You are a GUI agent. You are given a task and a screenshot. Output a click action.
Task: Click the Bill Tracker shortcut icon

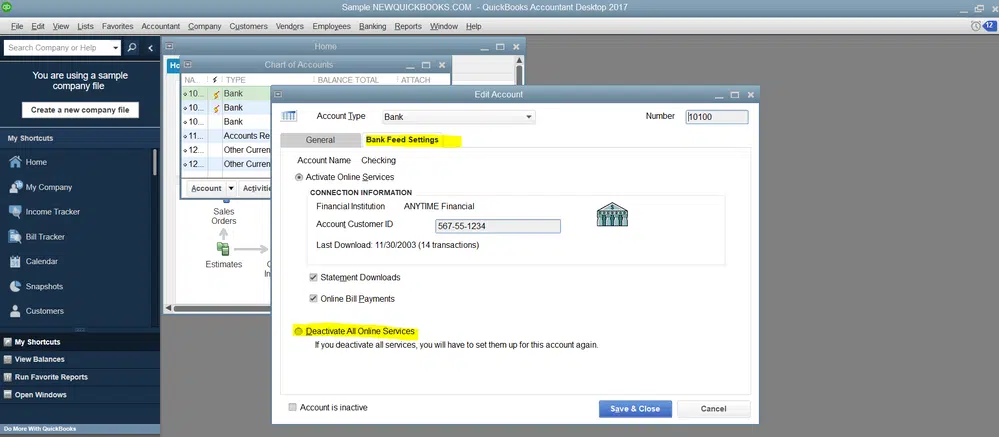click(15, 236)
